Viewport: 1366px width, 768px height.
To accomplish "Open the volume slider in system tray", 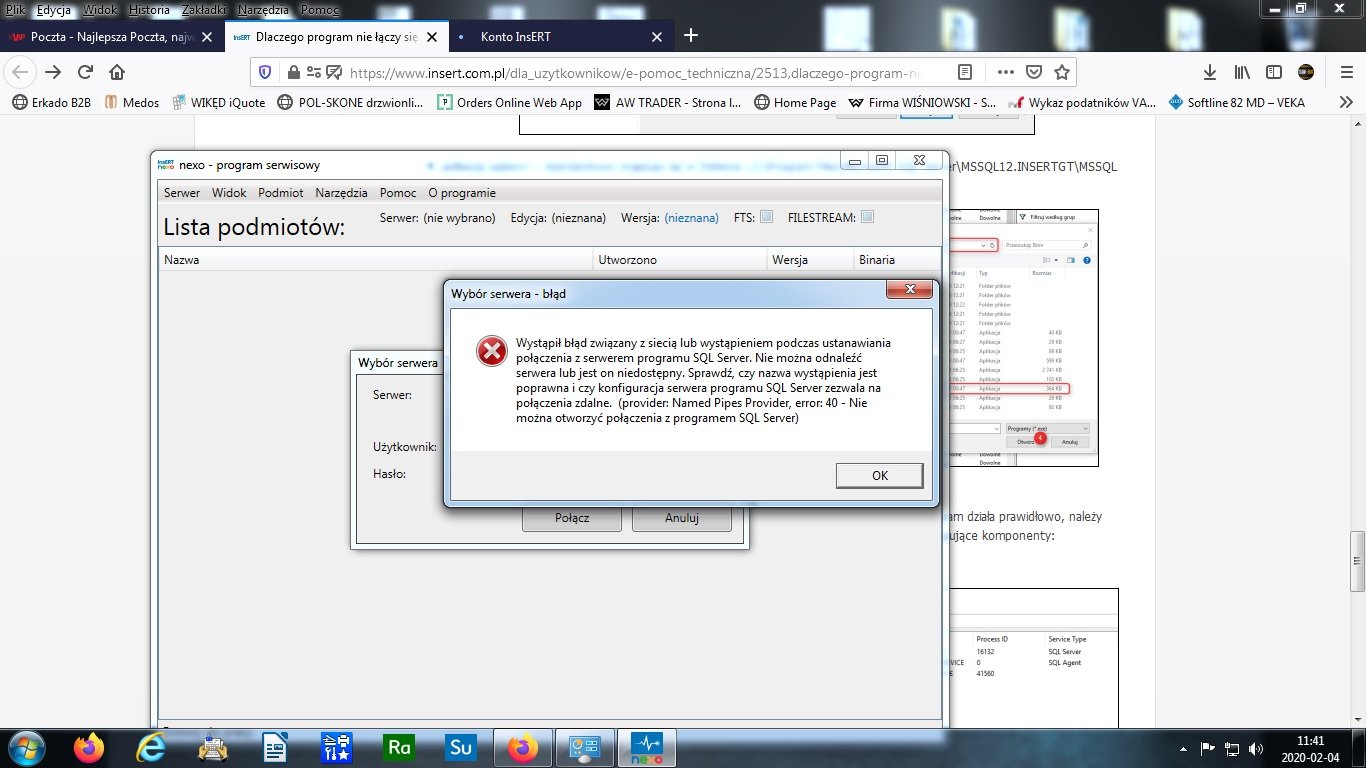I will point(1256,747).
